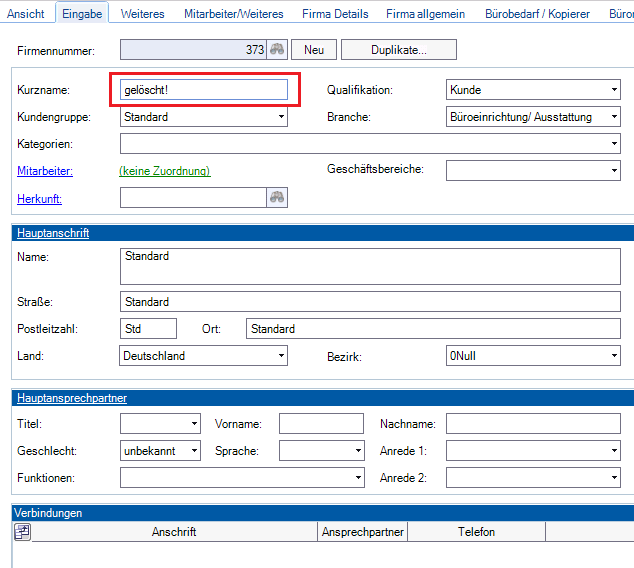Image resolution: width=634 pixels, height=568 pixels.
Task: Open the Firma Details tab
Action: click(335, 14)
